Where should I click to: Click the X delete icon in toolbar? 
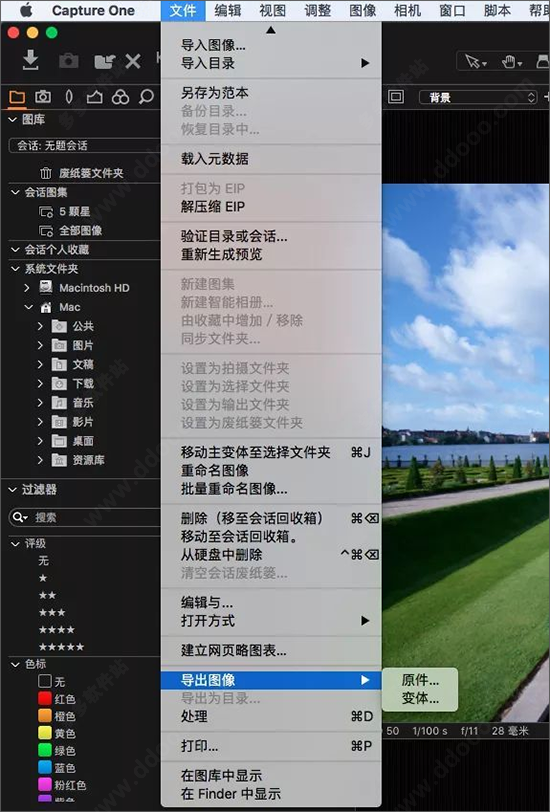133,62
